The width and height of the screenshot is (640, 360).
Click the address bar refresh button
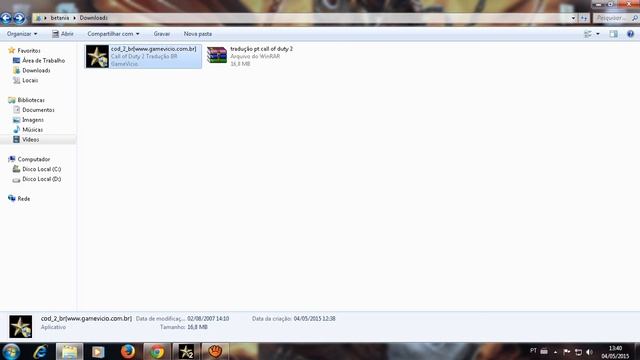pyautogui.click(x=584, y=18)
